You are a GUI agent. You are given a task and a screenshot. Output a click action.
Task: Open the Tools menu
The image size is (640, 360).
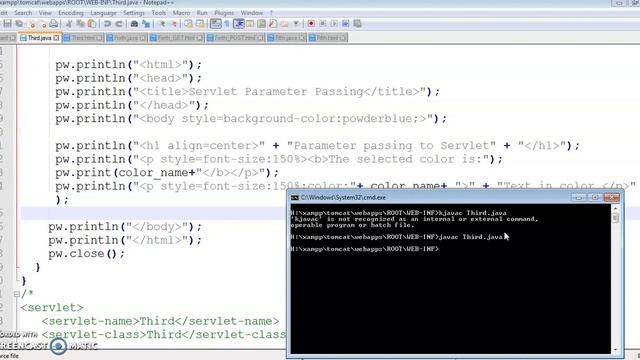tap(159, 13)
